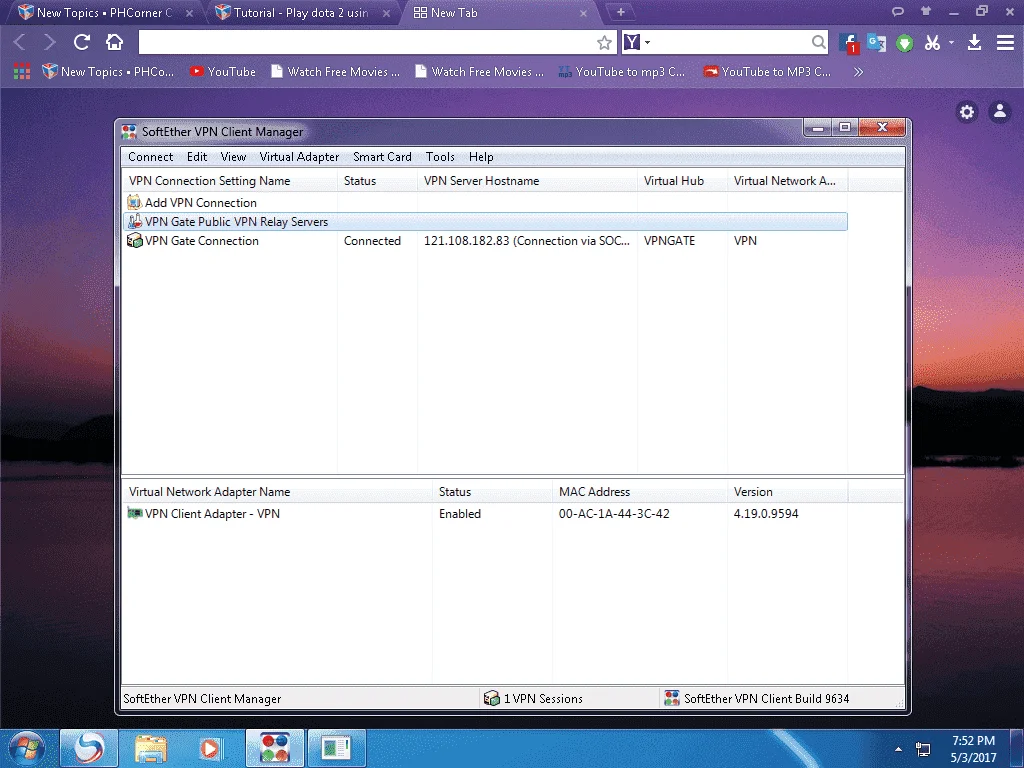Open the Virtual Adapter menu
The image size is (1024, 768).
(299, 157)
